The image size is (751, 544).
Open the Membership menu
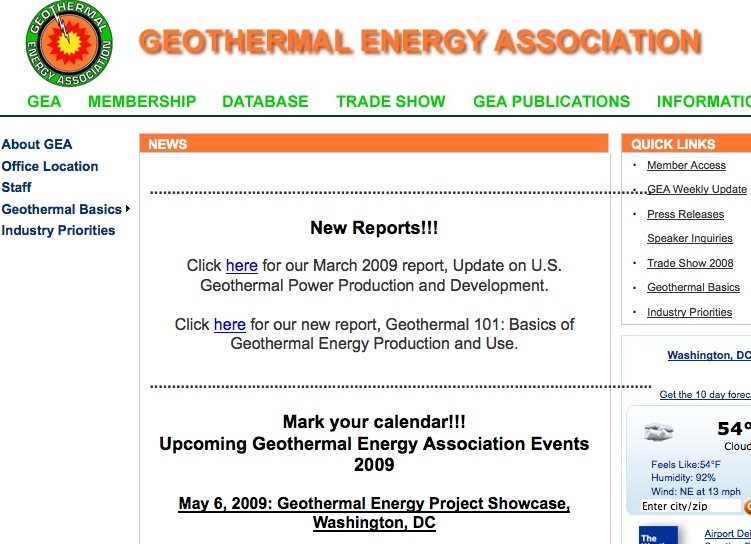tap(142, 101)
